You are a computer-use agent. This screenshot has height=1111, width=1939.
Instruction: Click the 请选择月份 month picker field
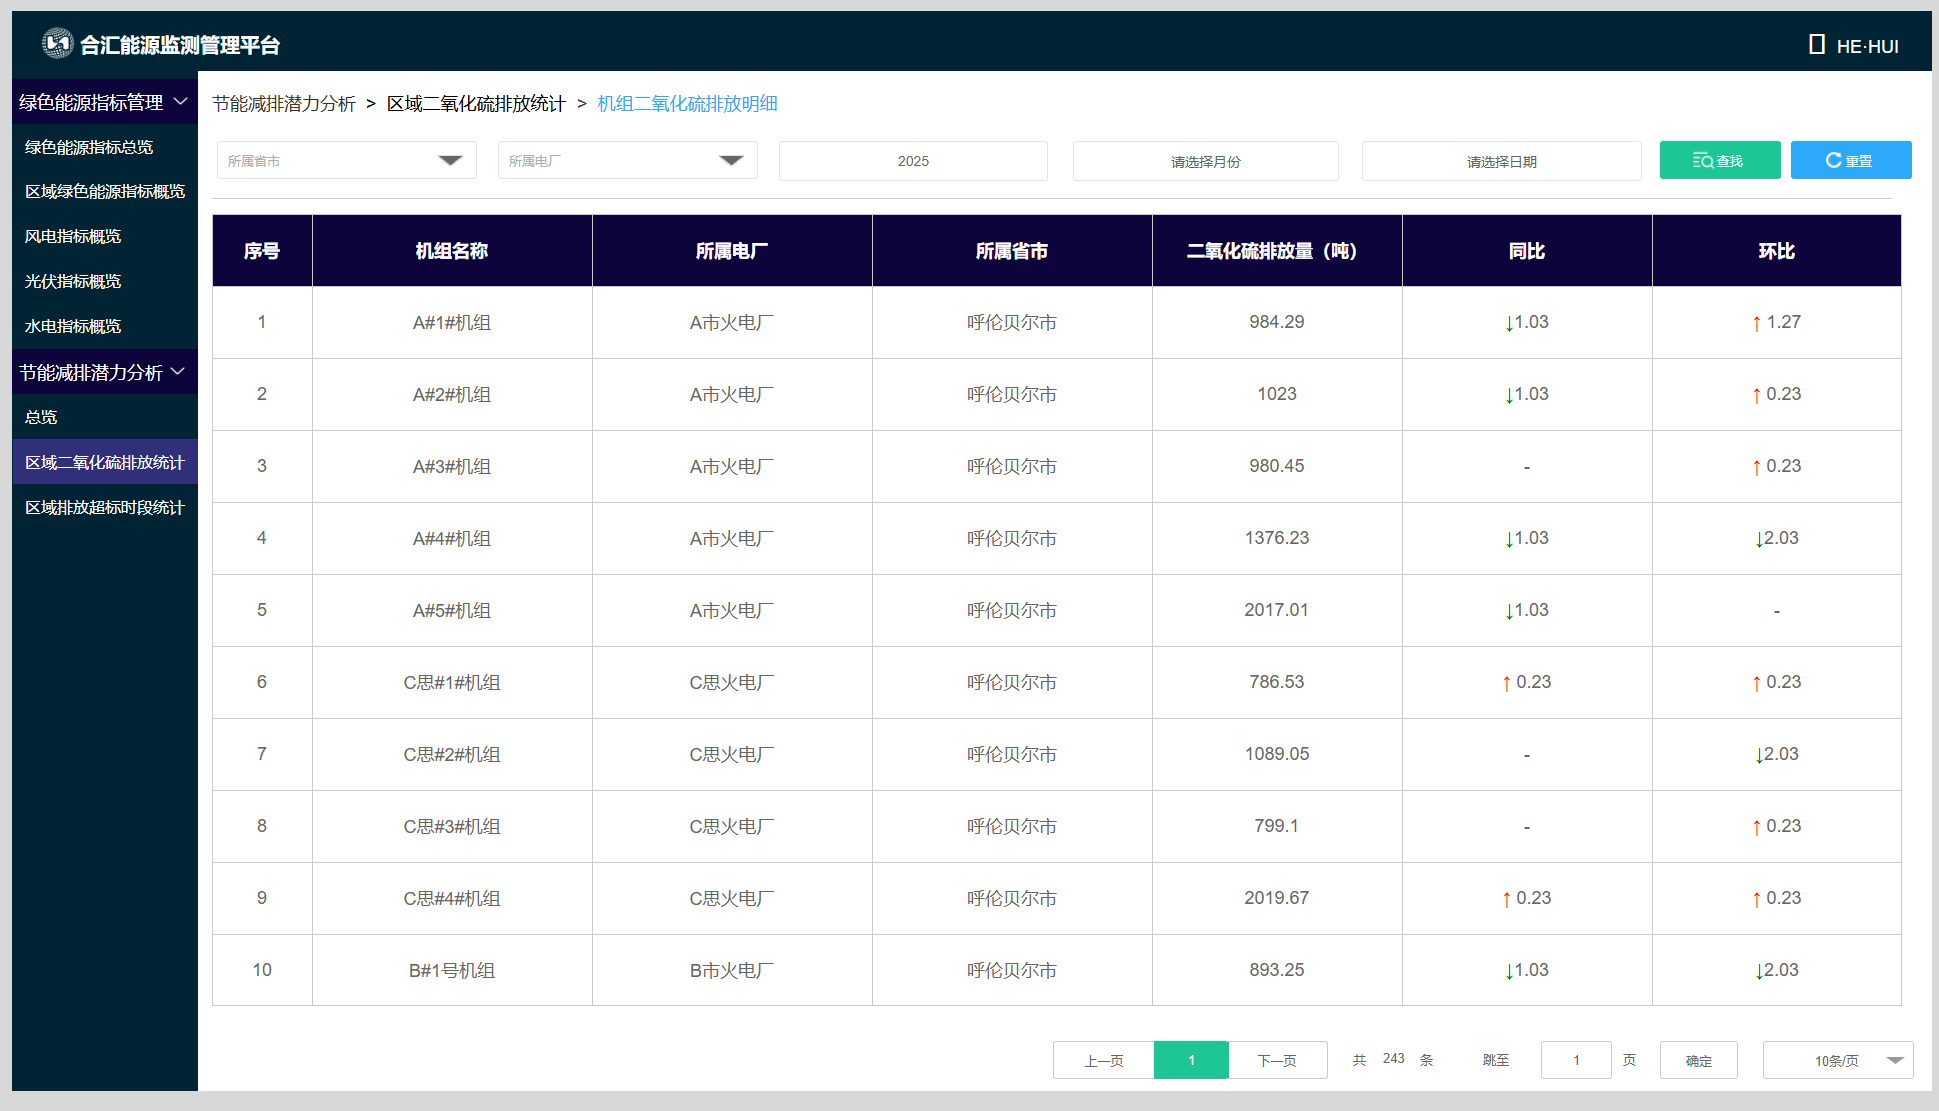click(x=1205, y=161)
